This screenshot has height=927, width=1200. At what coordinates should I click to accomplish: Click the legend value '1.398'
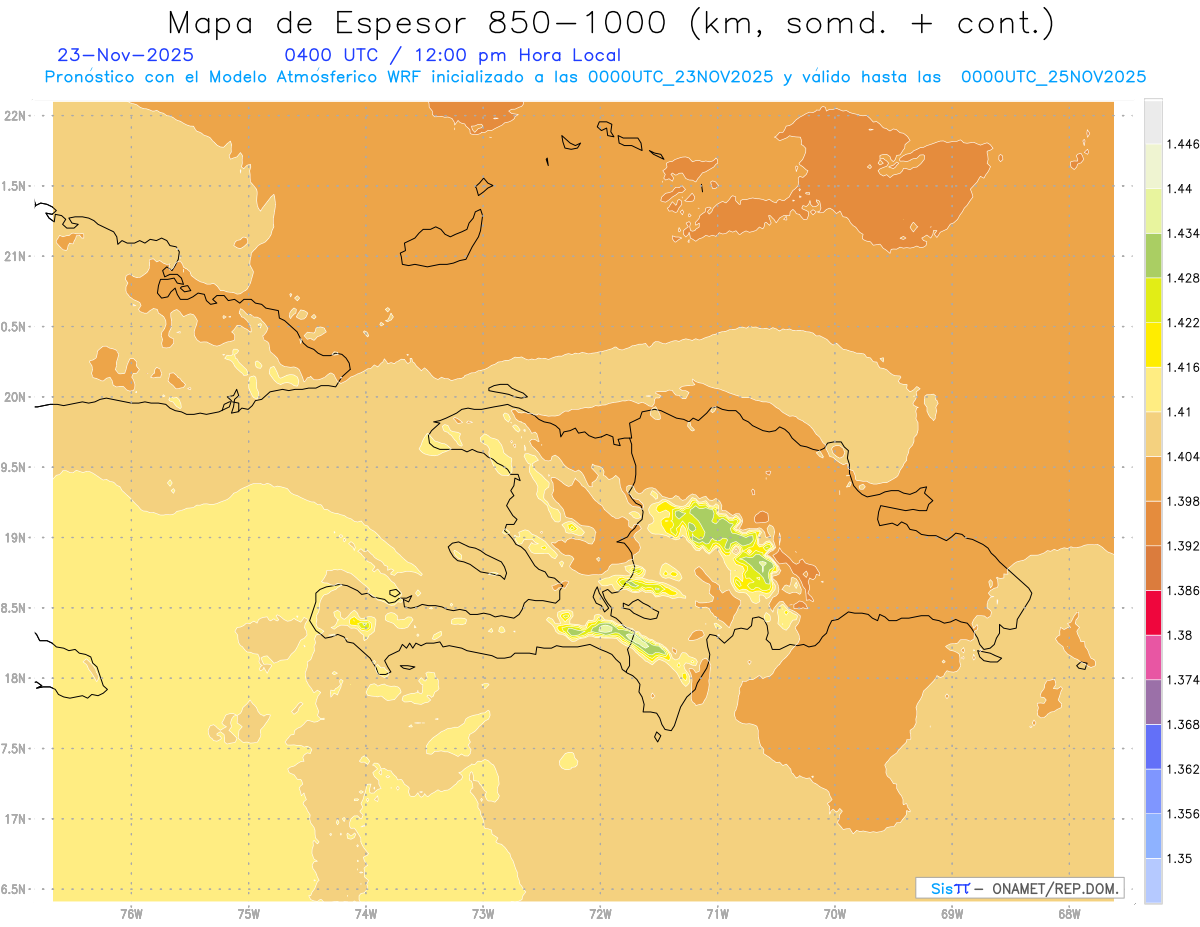click(x=1182, y=501)
